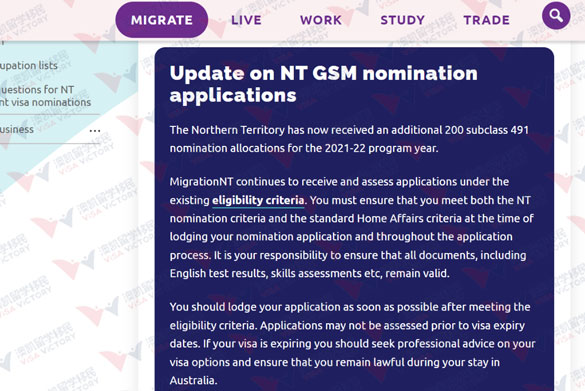585x391 pixels.
Task: Select the MIGRATE navigation tab
Action: coord(162,20)
